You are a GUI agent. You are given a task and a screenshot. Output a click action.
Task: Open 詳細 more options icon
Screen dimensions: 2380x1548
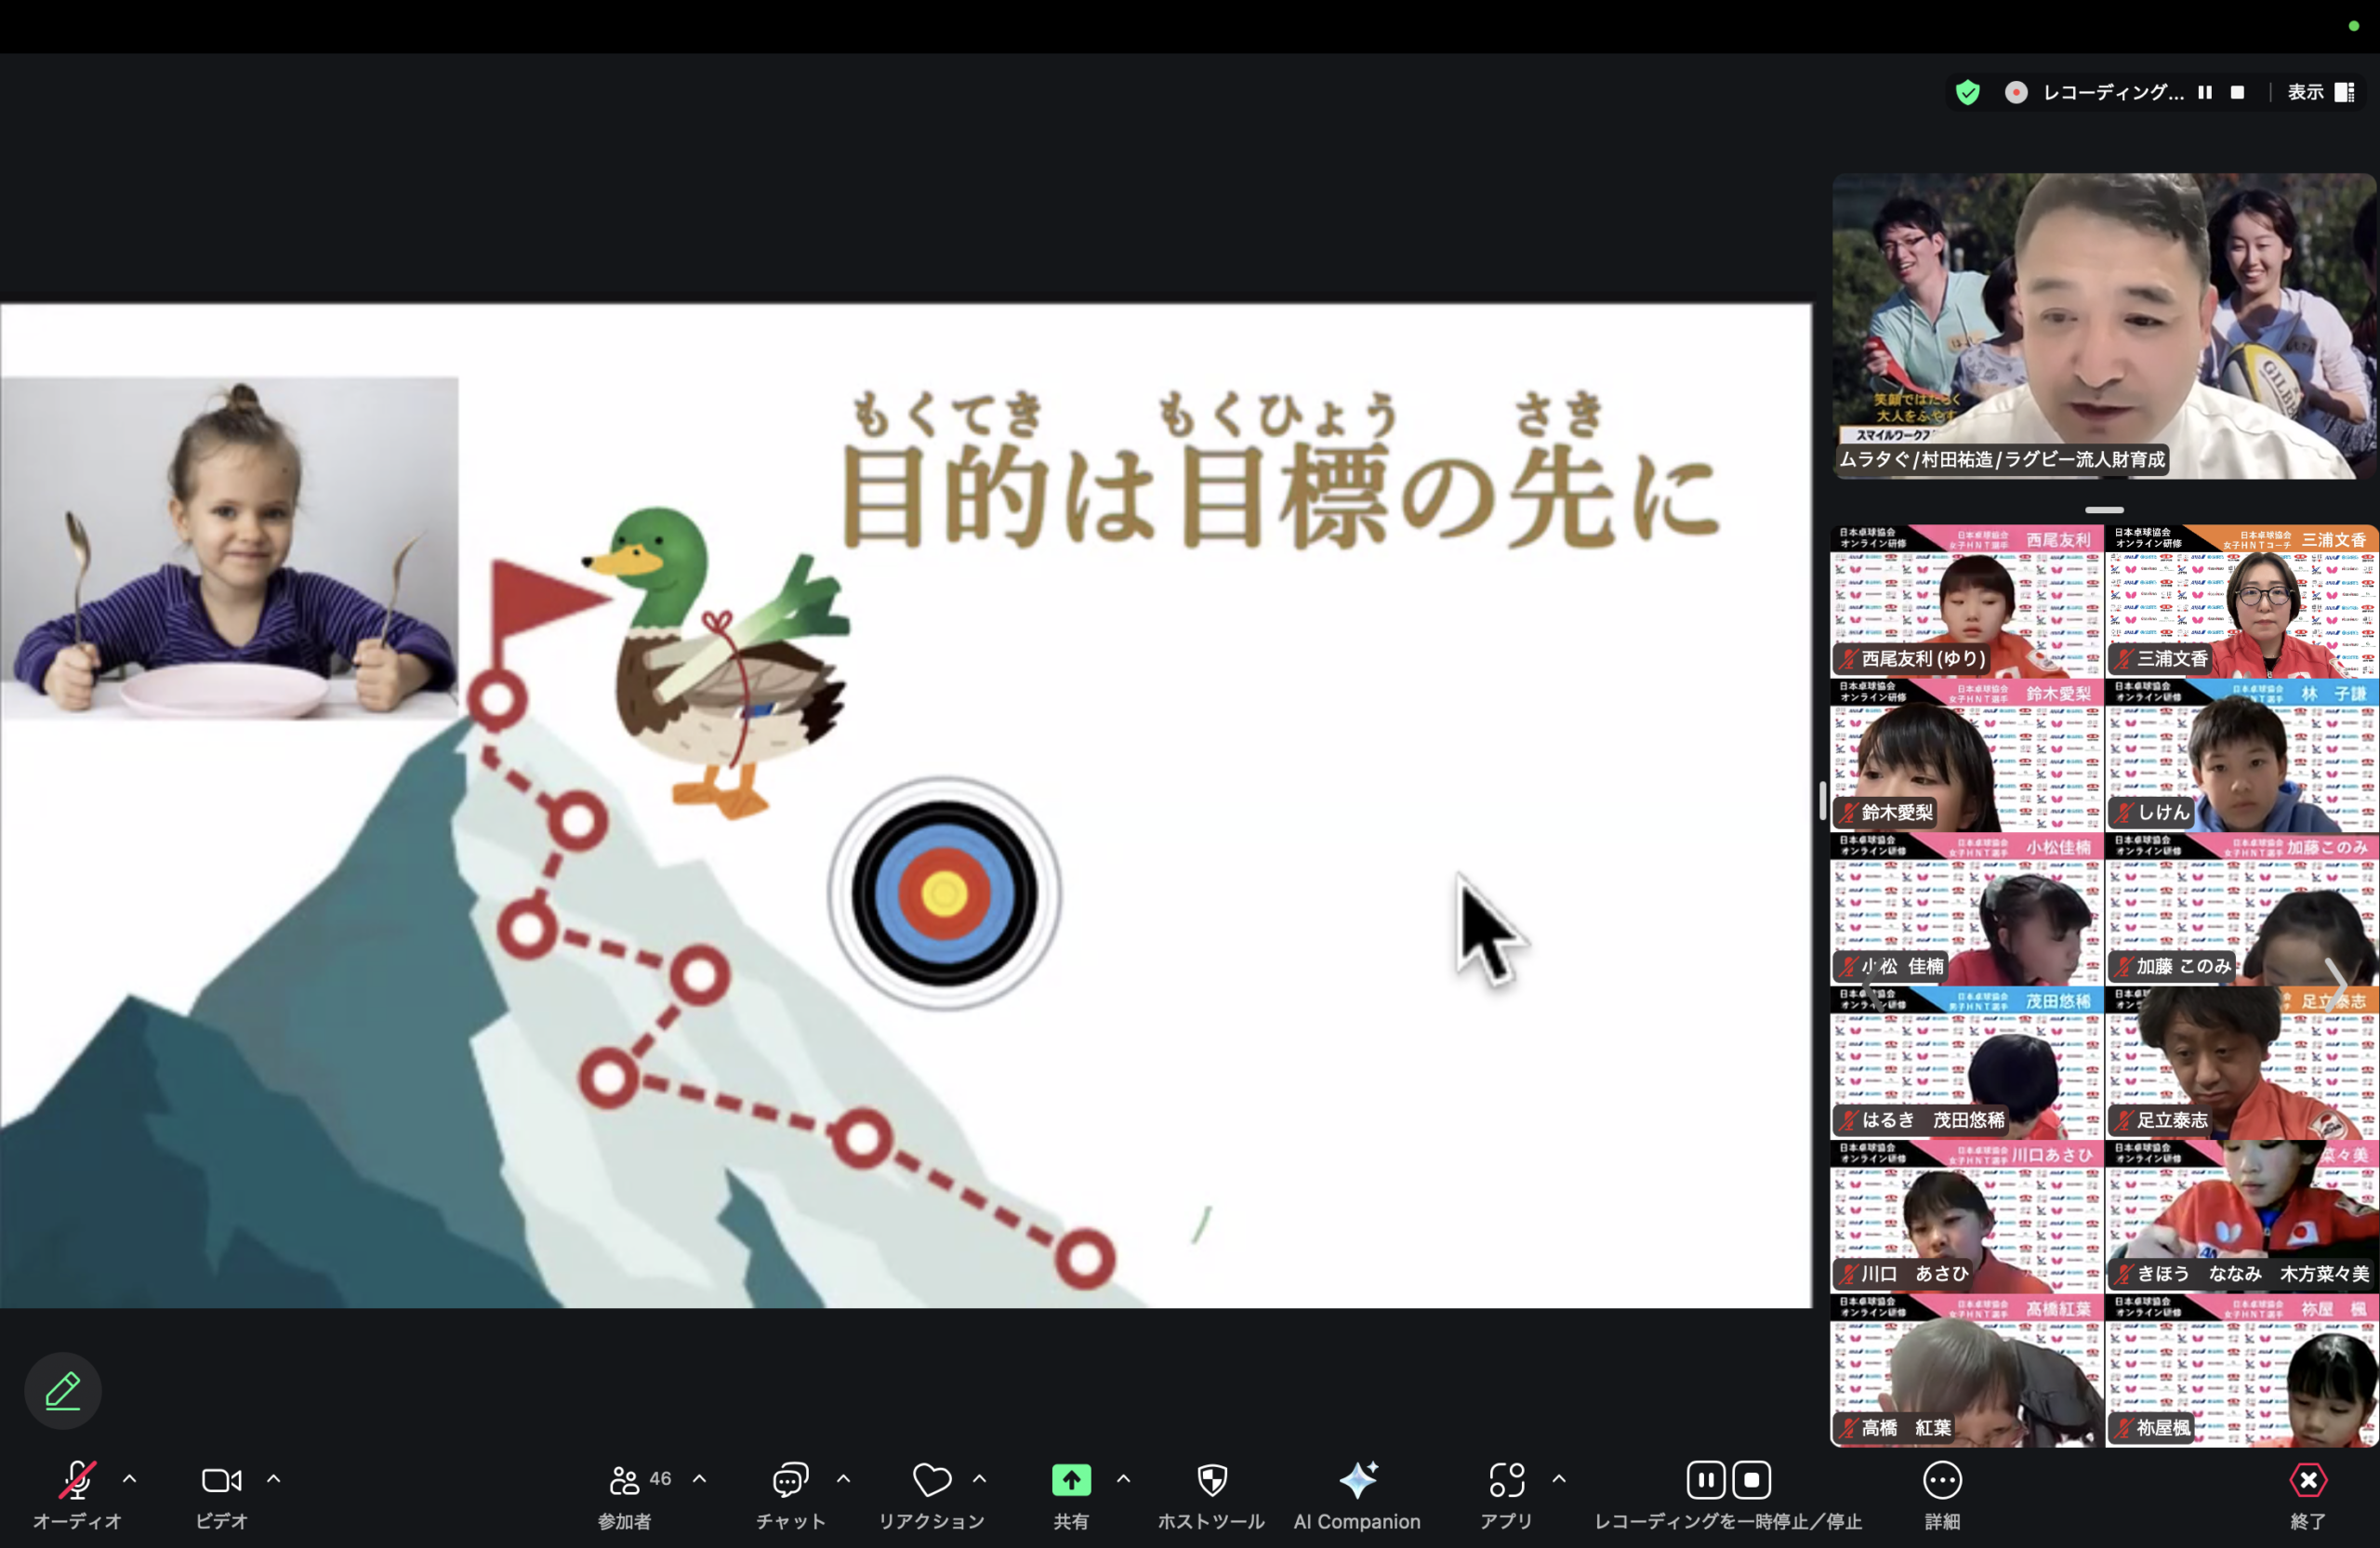(1941, 1481)
